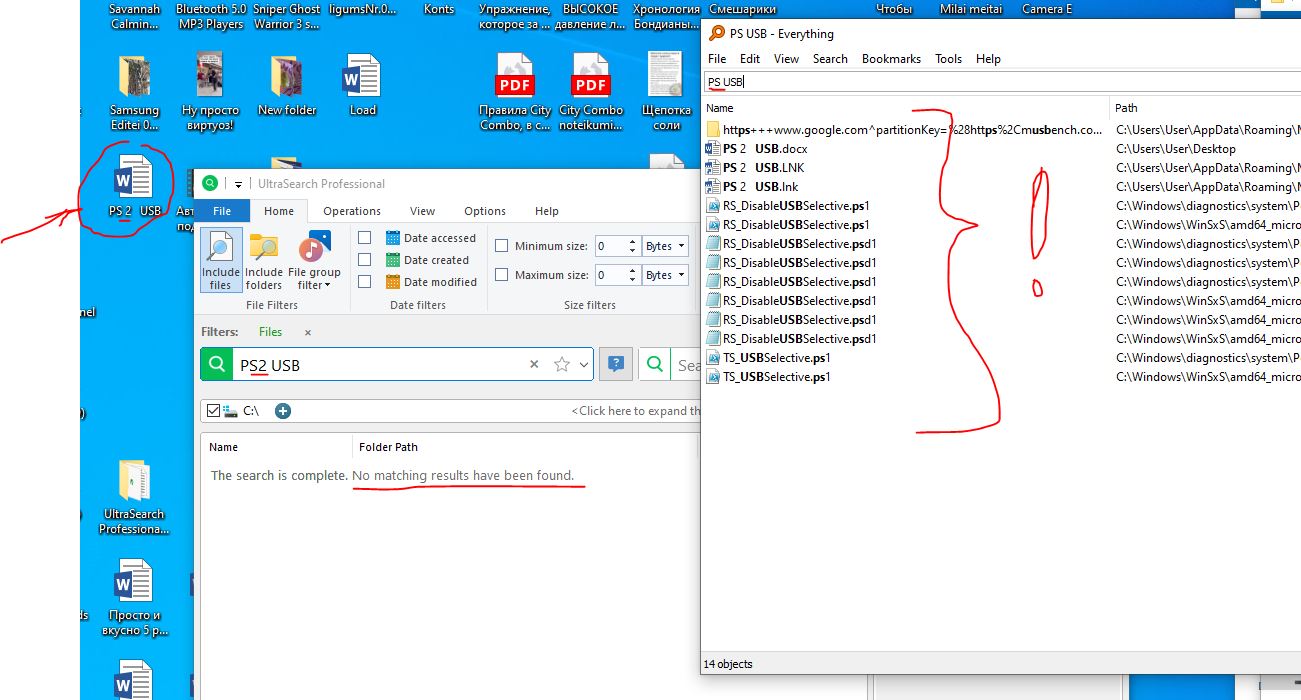
Task: Open the Tools menu in Everything
Action: pos(948,59)
